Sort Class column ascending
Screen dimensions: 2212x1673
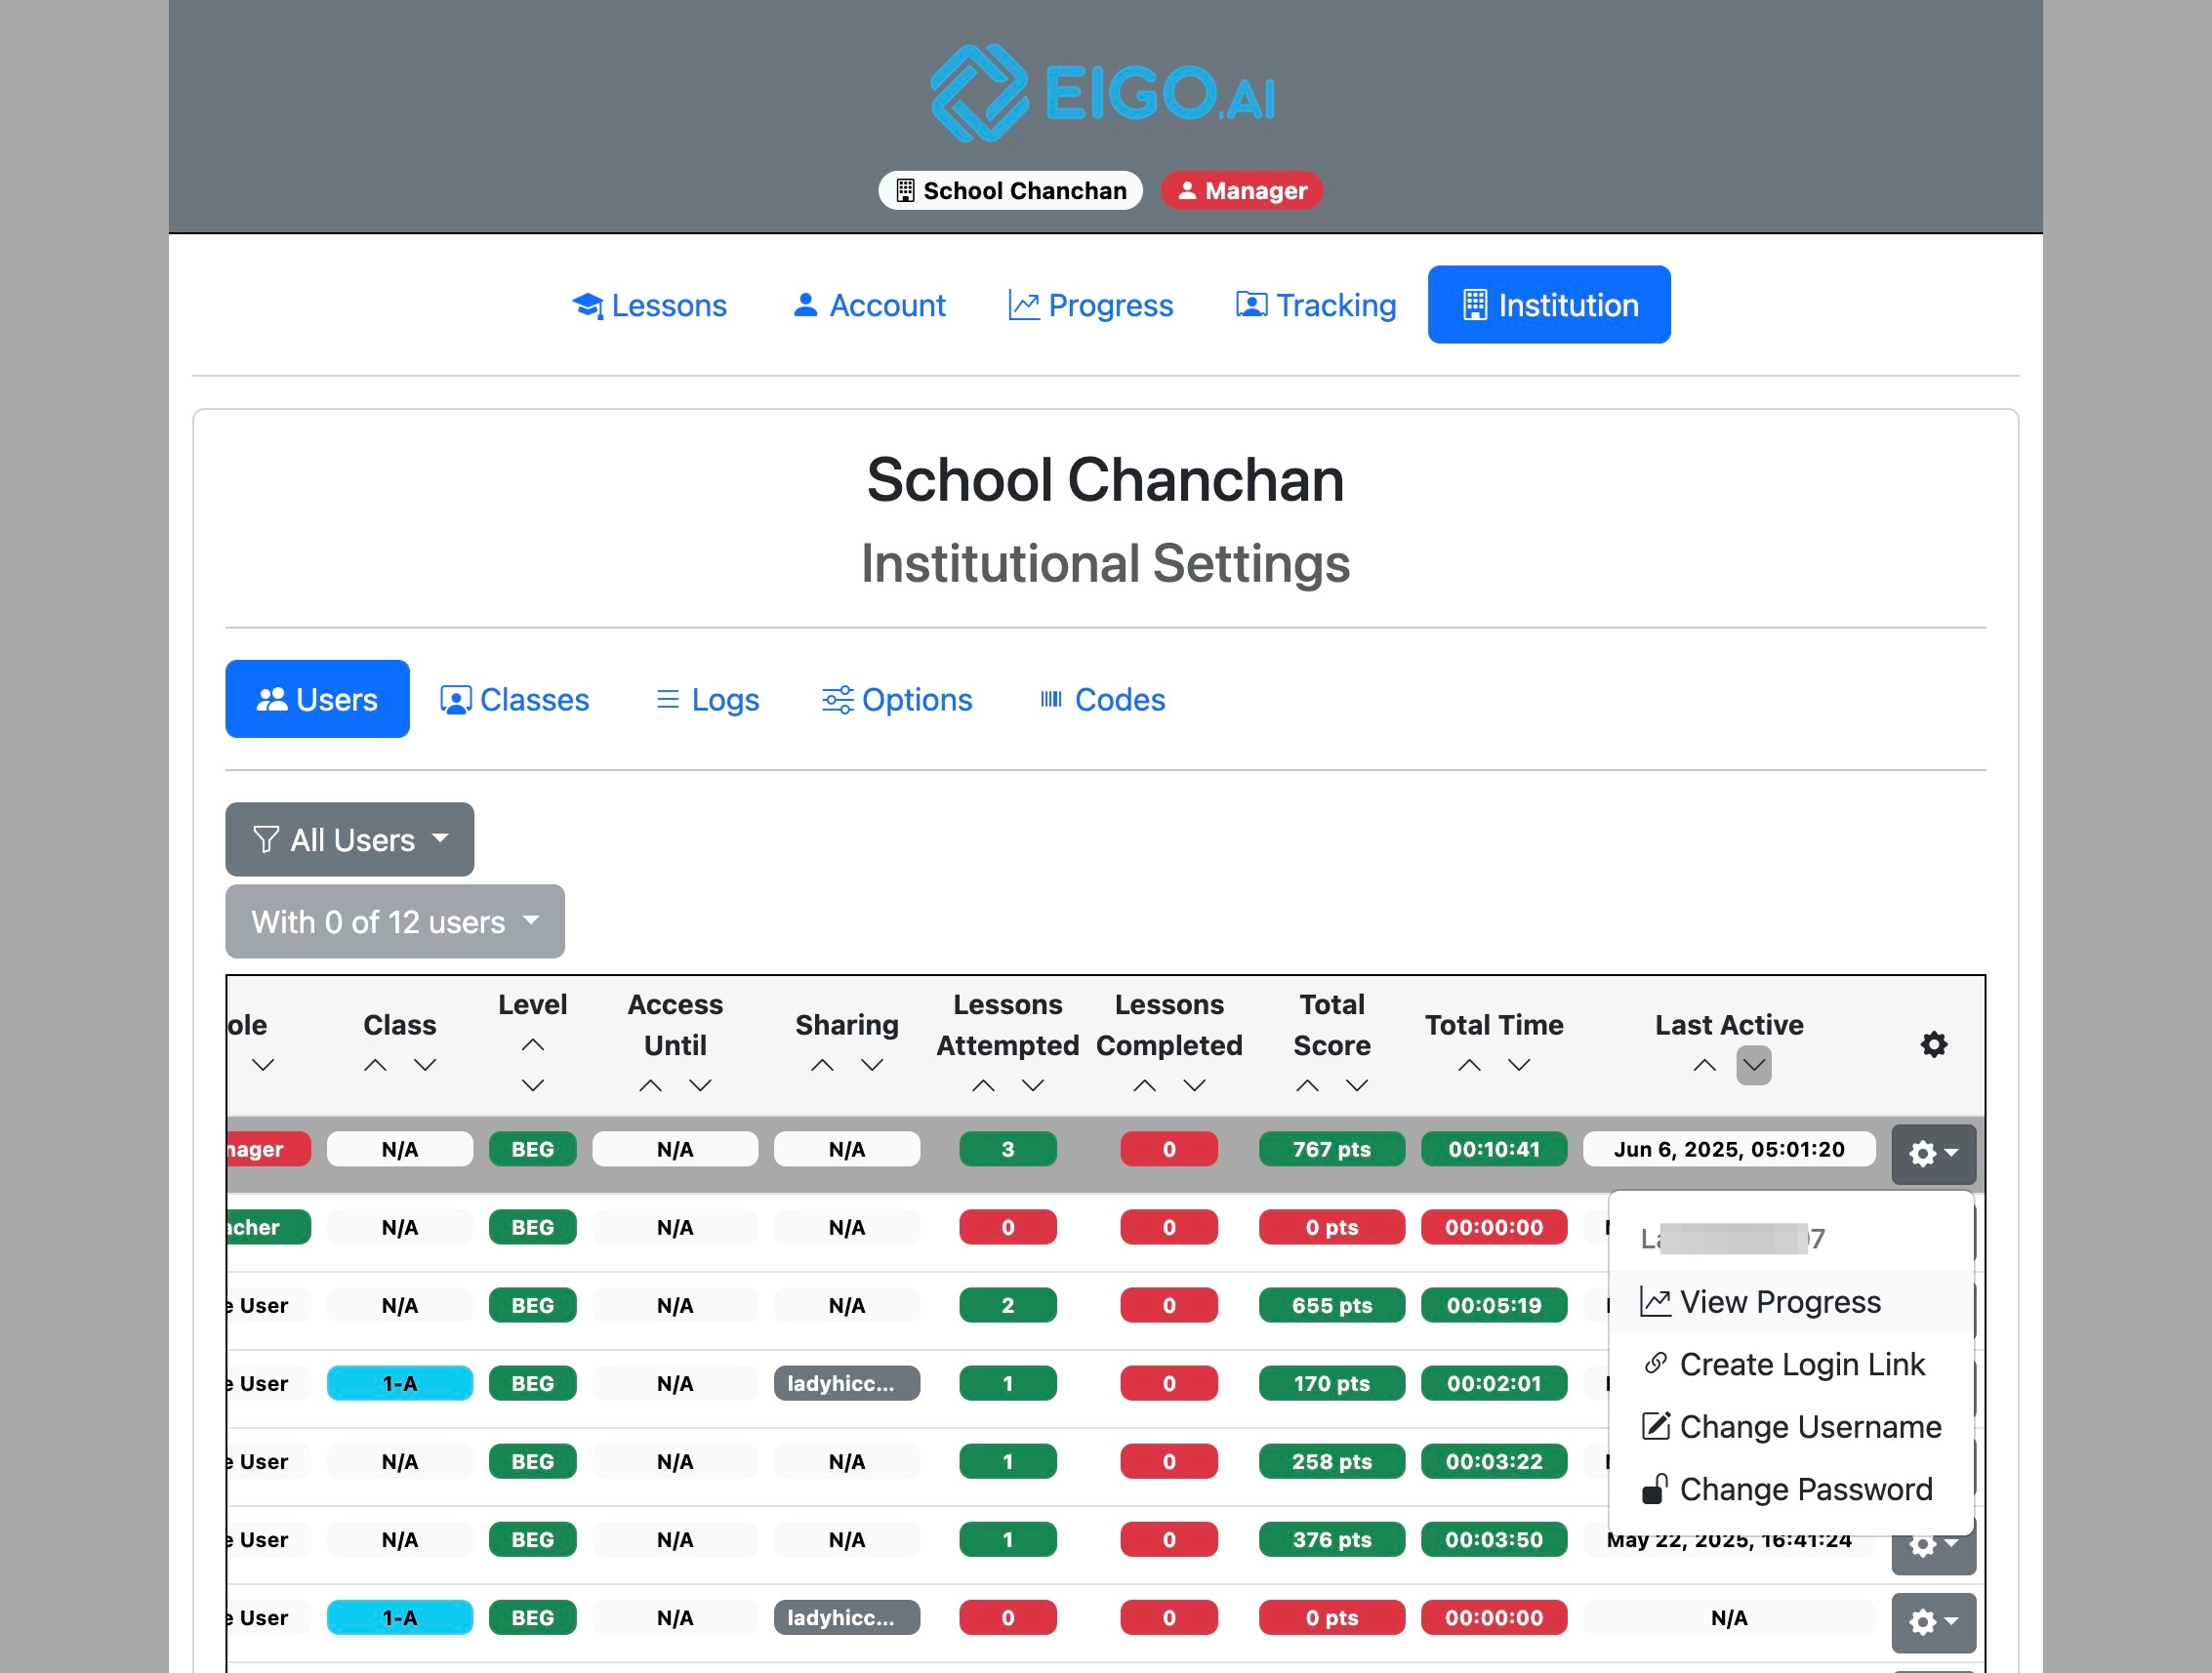click(x=375, y=1065)
